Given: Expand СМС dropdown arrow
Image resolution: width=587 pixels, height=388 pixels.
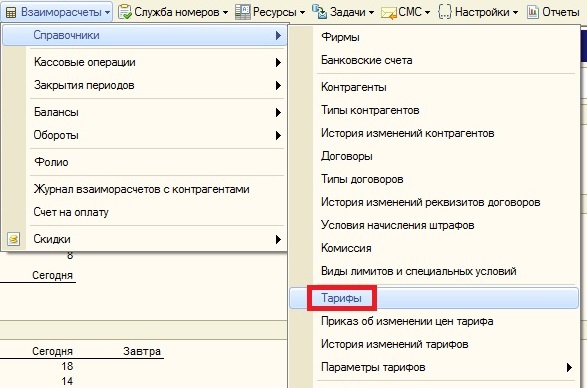Looking at the screenshot, I should point(427,13).
